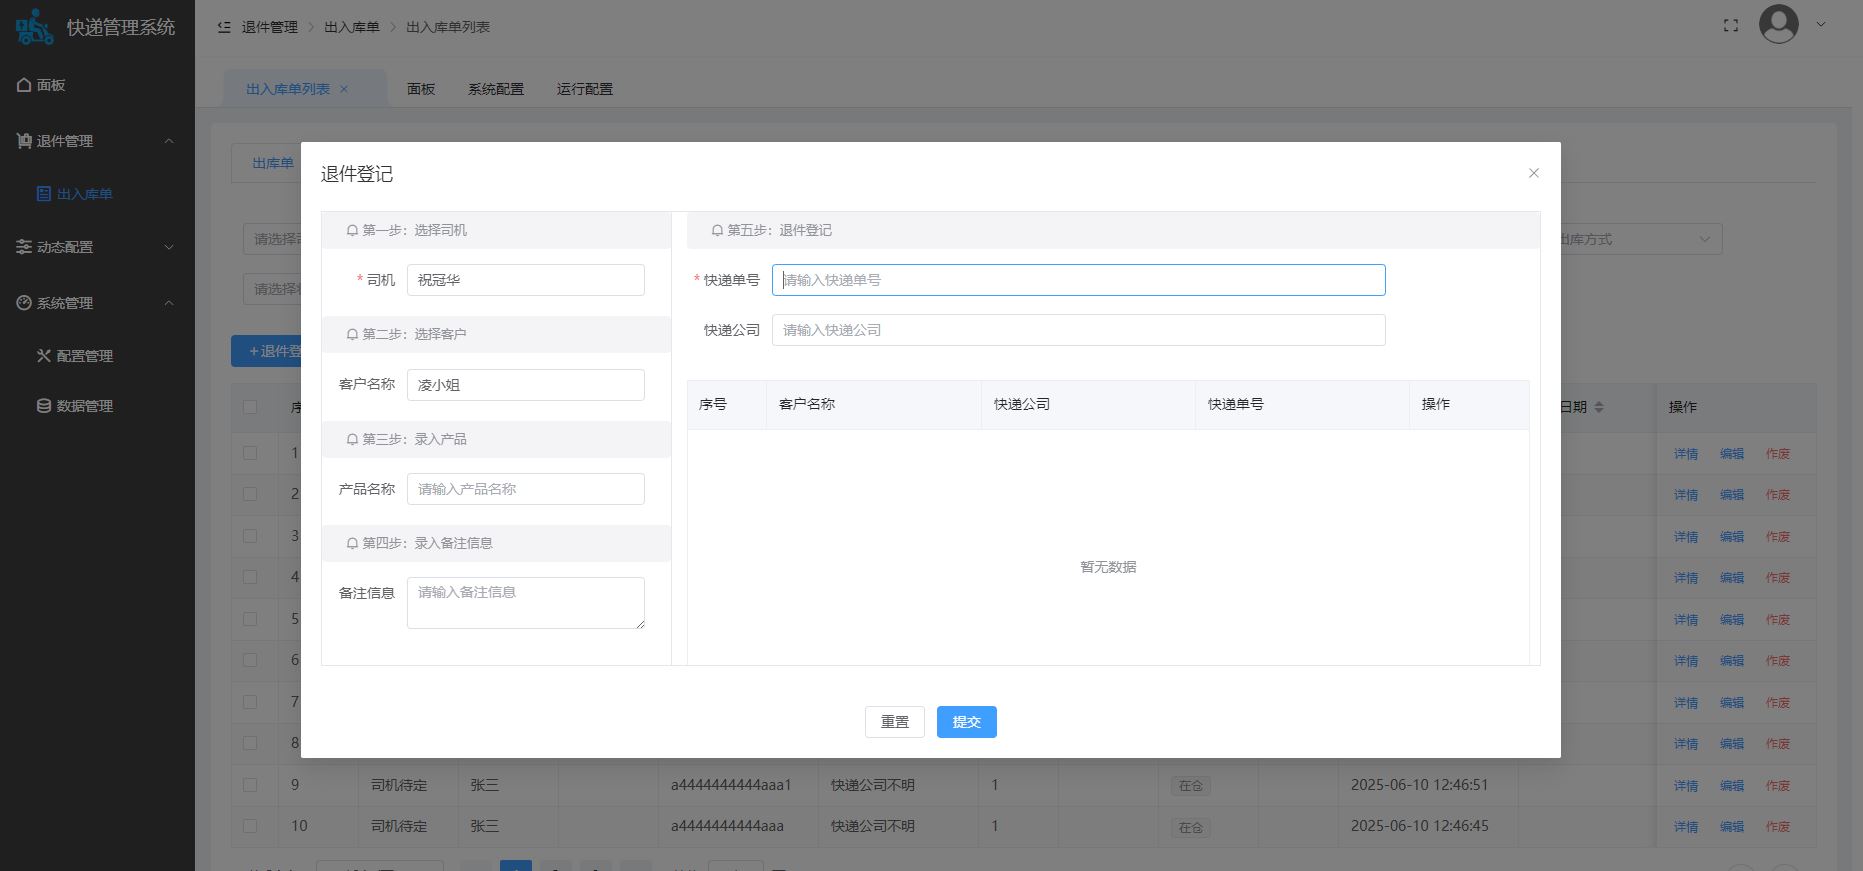Close the 出入库单列表 tab
This screenshot has height=871, width=1863.
(x=344, y=89)
